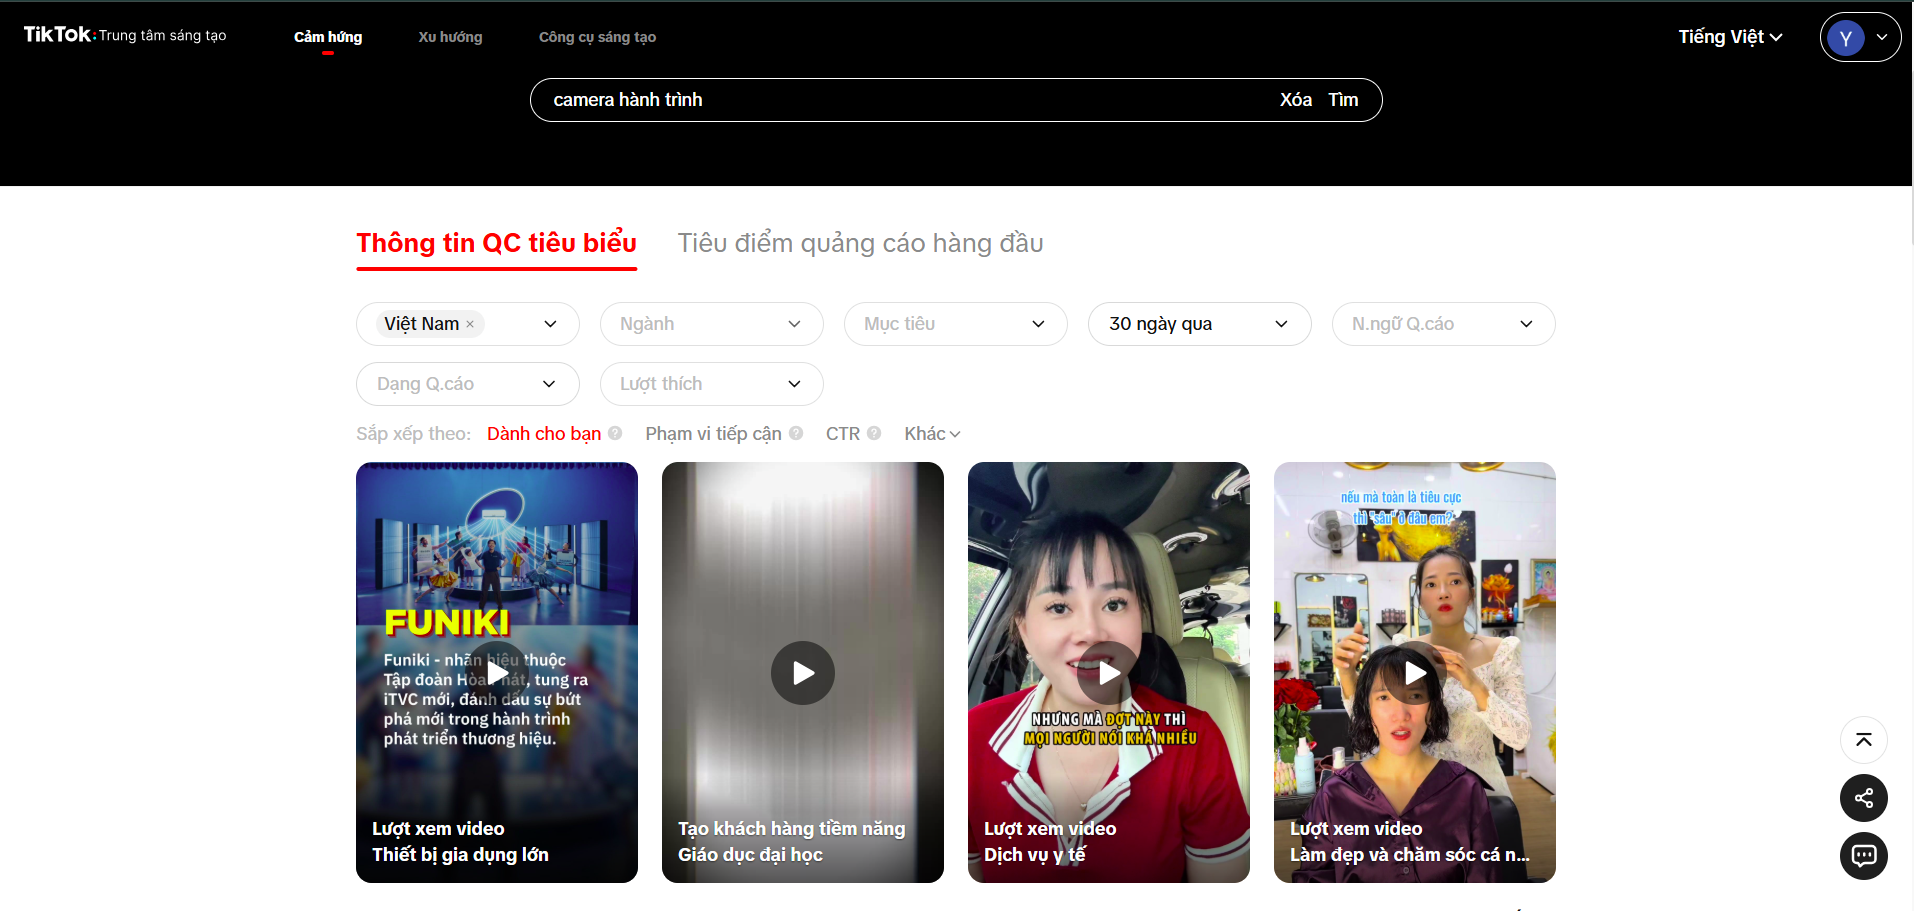Open the chat feedback icon
Image resolution: width=1914 pixels, height=911 pixels.
point(1863,856)
